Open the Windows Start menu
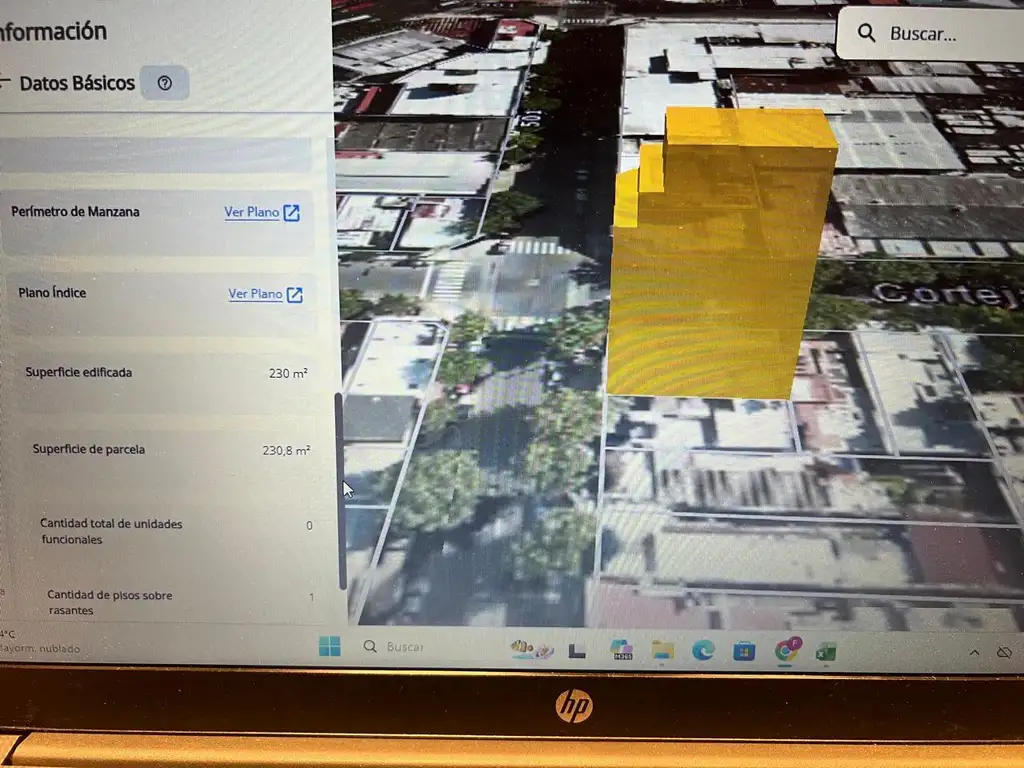The height and width of the screenshot is (768, 1024). pyautogui.click(x=330, y=647)
